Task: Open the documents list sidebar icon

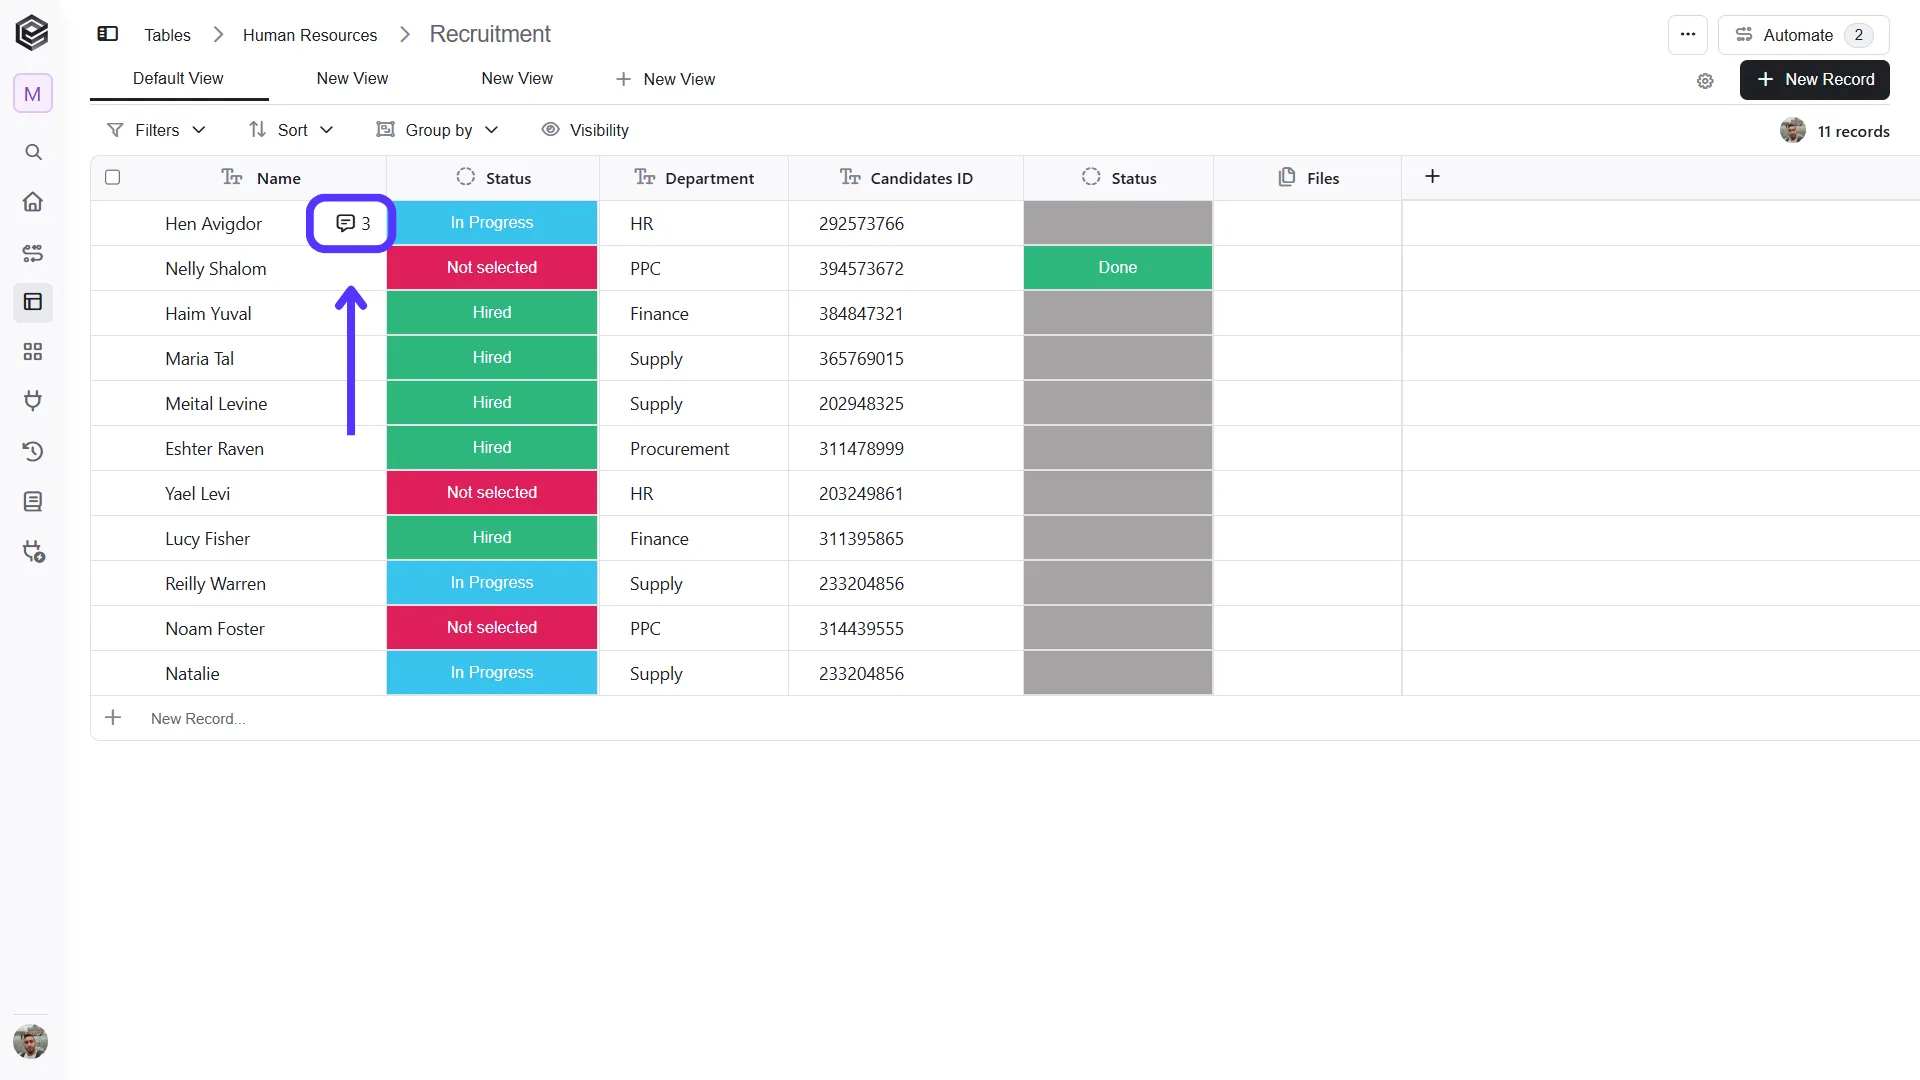Action: [33, 501]
